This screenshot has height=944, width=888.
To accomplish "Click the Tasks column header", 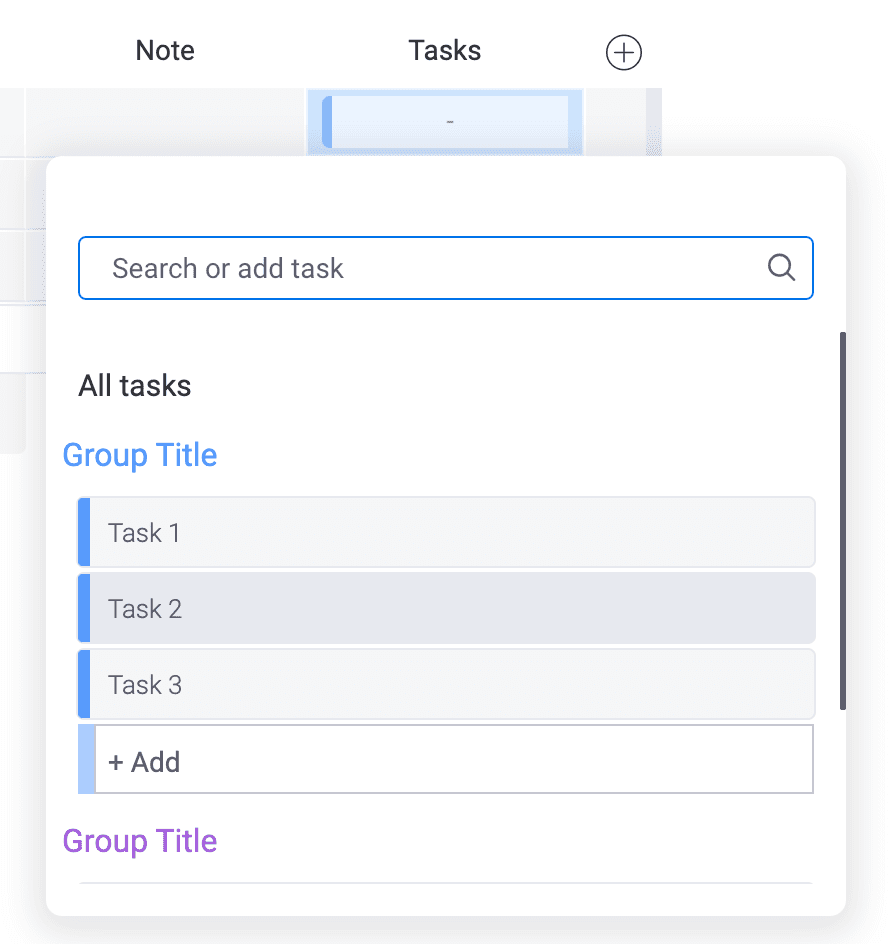I will pos(445,51).
